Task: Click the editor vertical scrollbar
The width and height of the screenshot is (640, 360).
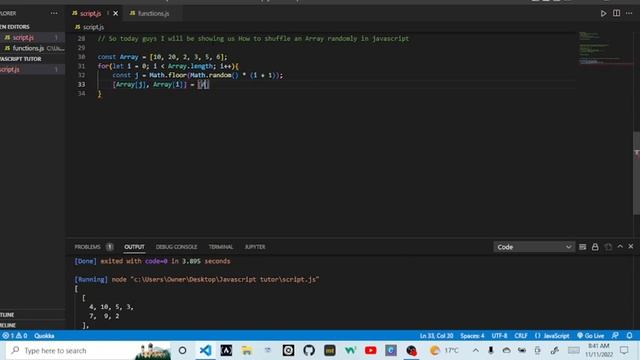Action: (x=636, y=173)
